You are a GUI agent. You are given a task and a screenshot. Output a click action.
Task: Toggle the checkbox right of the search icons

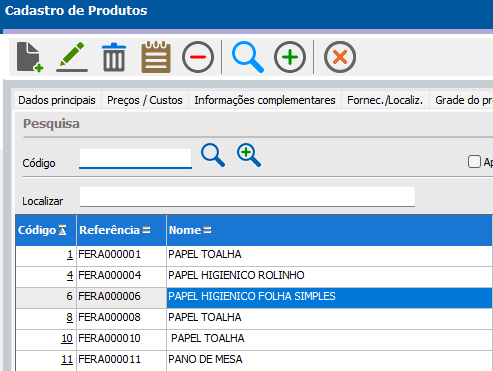(x=474, y=162)
